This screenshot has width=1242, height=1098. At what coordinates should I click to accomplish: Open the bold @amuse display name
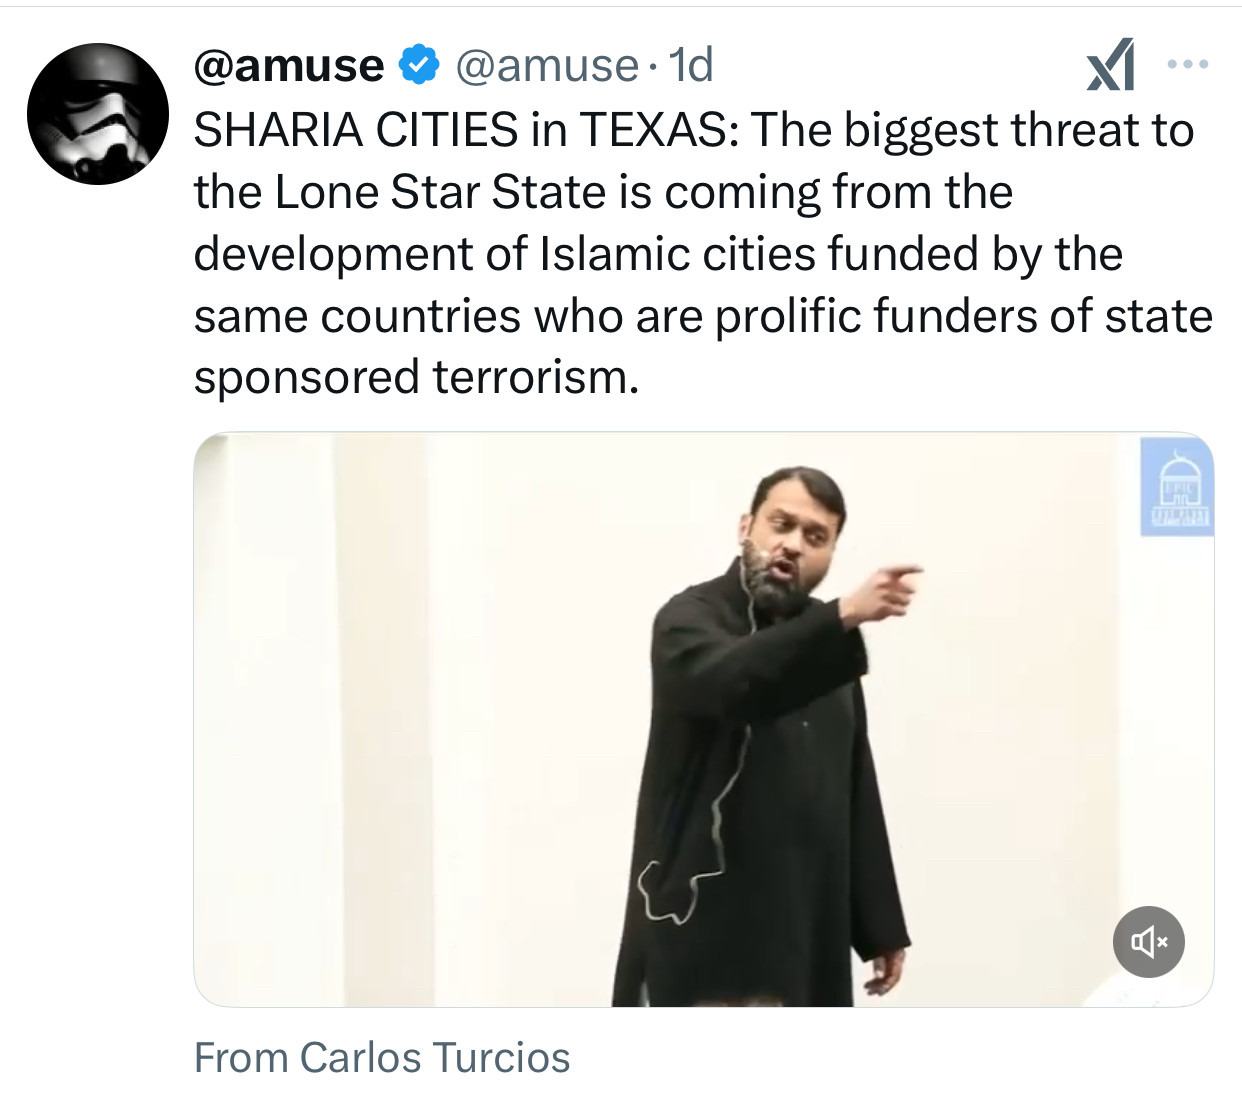pos(288,66)
